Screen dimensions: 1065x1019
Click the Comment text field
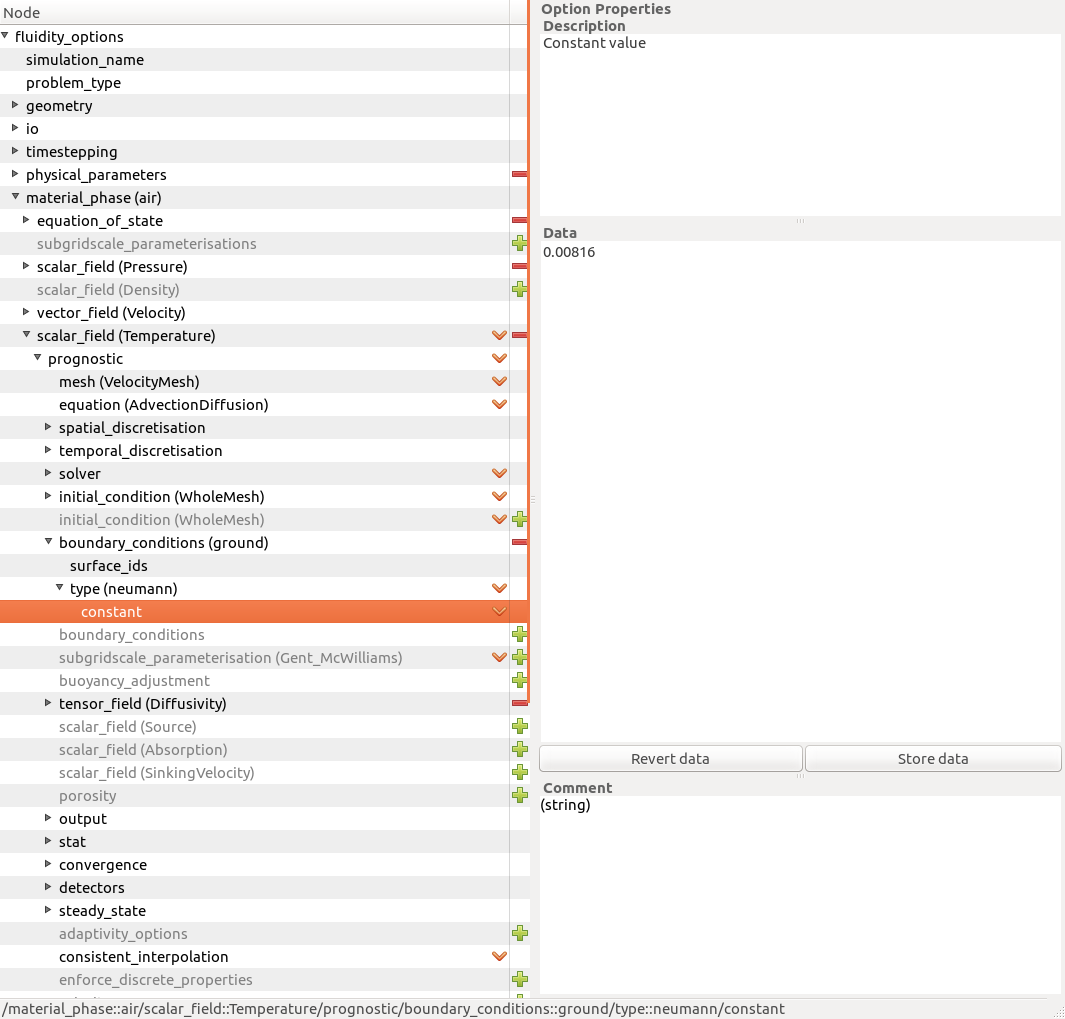(800, 895)
